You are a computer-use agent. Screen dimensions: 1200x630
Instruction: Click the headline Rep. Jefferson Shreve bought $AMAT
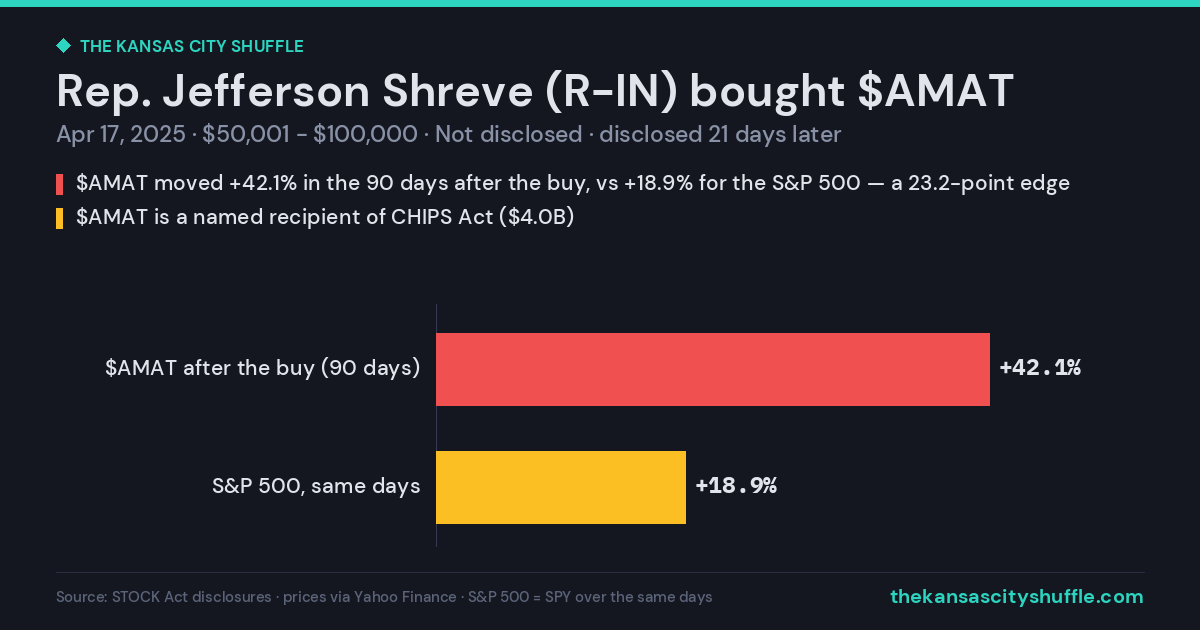point(535,91)
